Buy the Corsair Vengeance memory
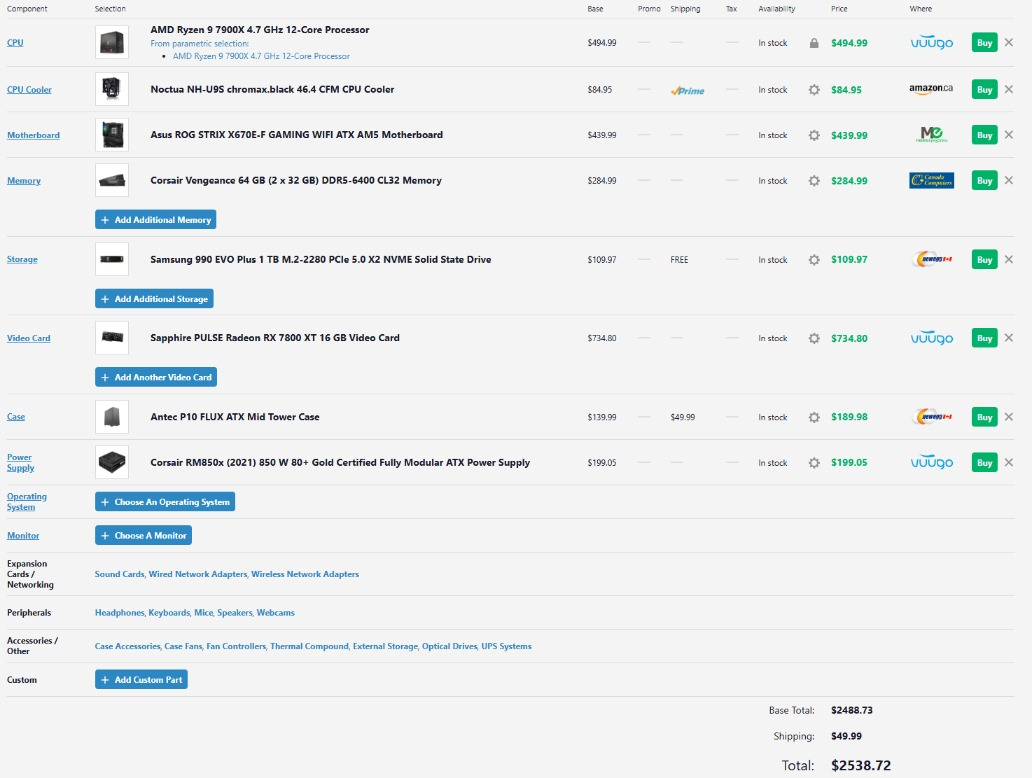 pos(984,180)
